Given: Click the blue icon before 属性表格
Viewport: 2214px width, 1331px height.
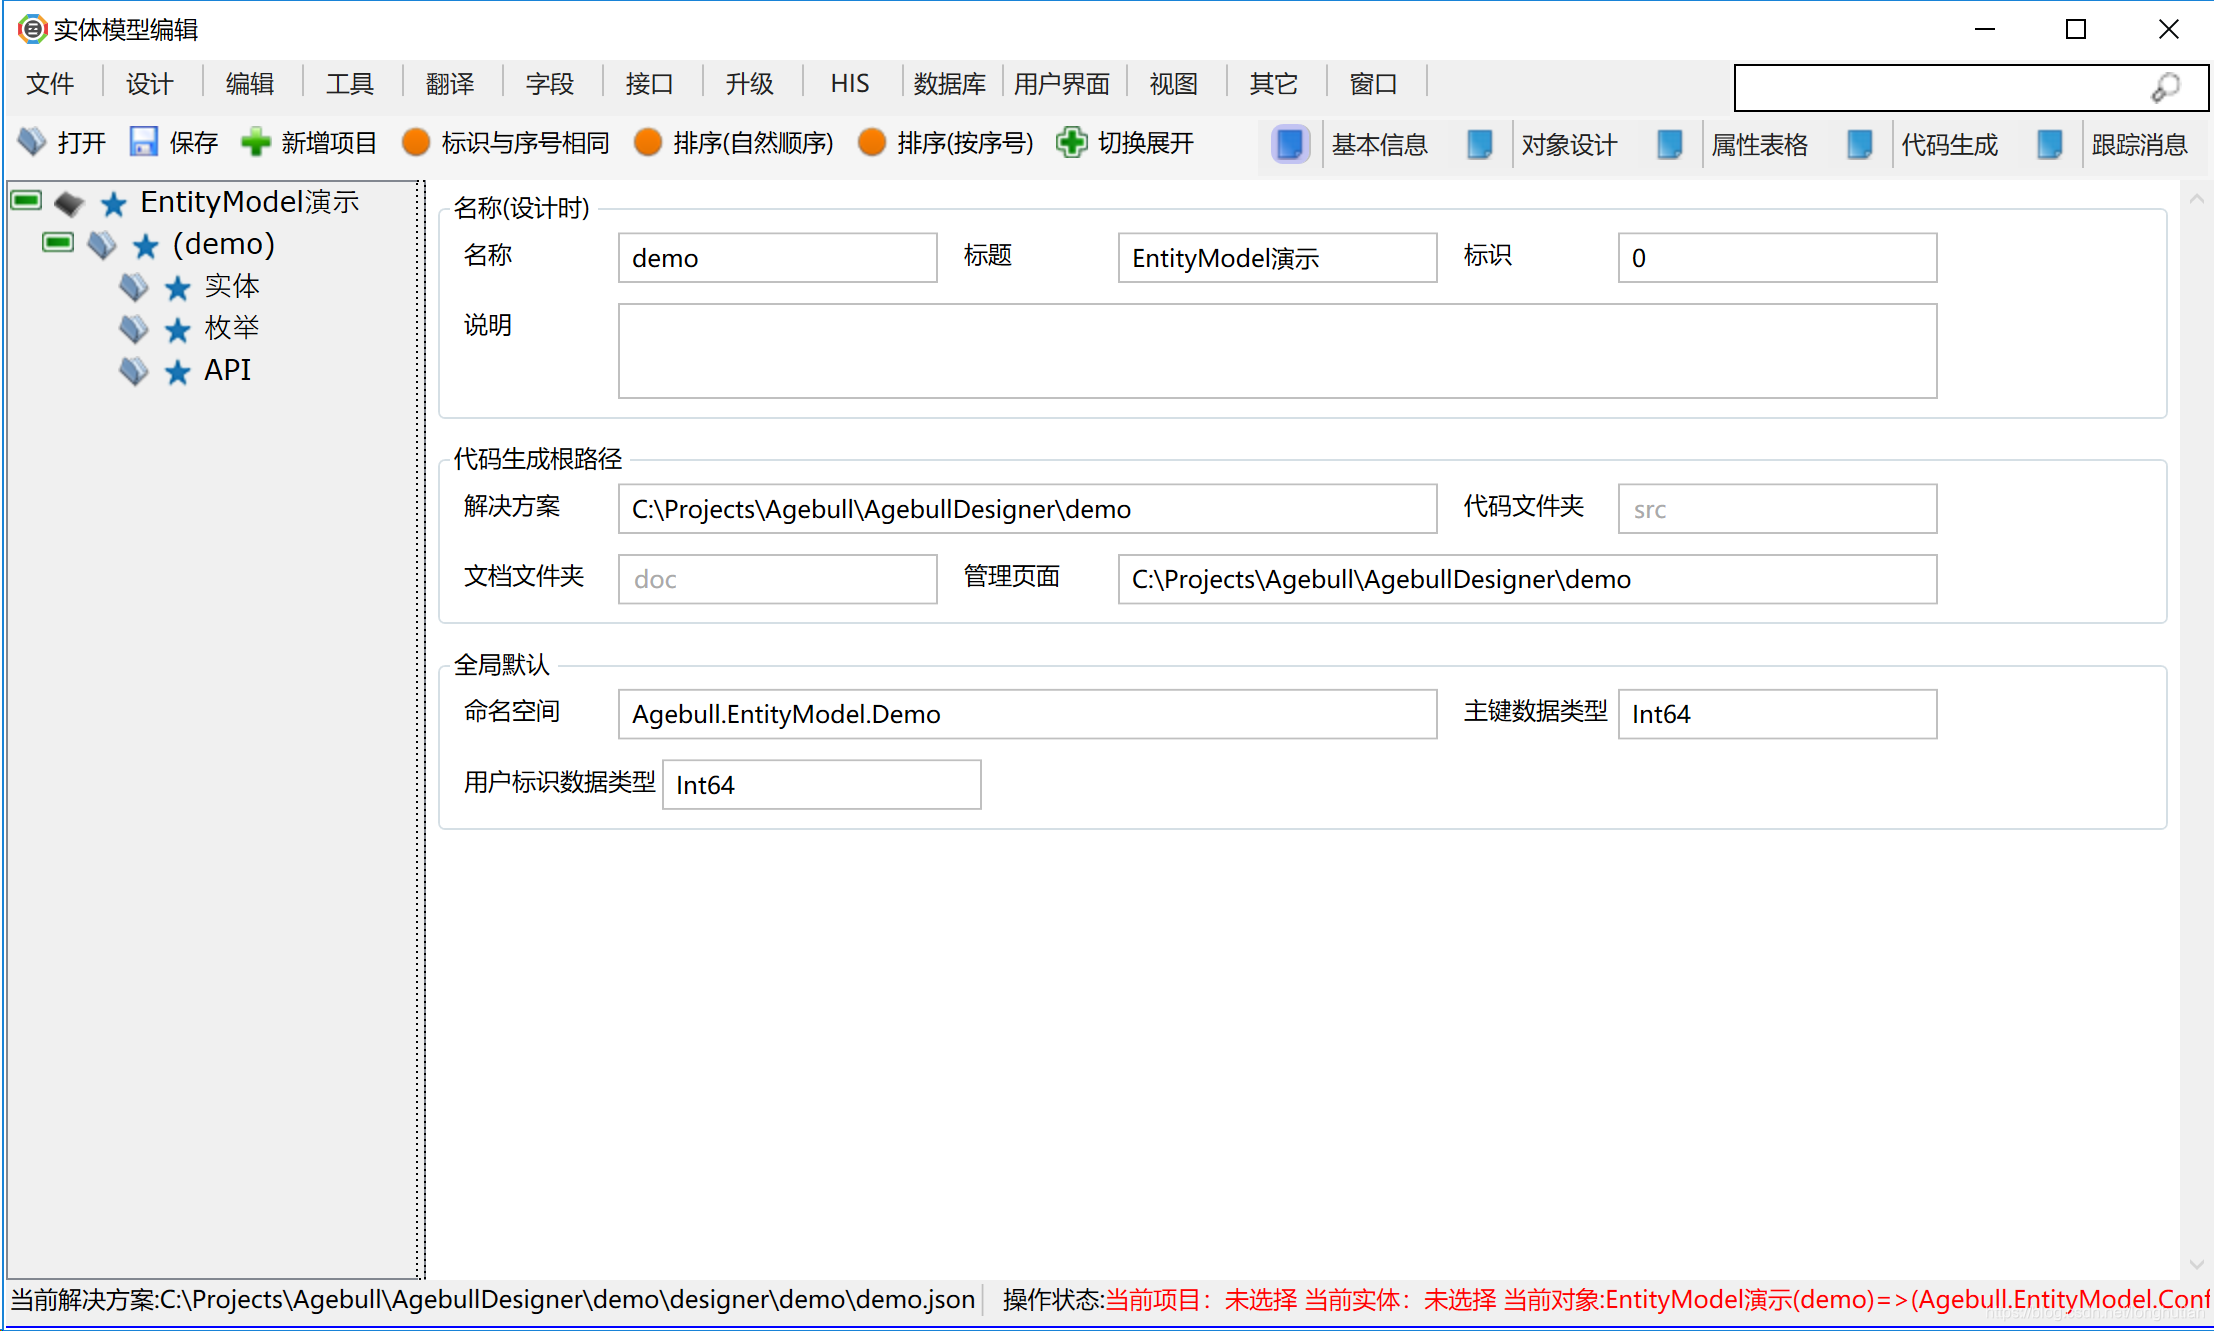Looking at the screenshot, I should (x=1670, y=144).
